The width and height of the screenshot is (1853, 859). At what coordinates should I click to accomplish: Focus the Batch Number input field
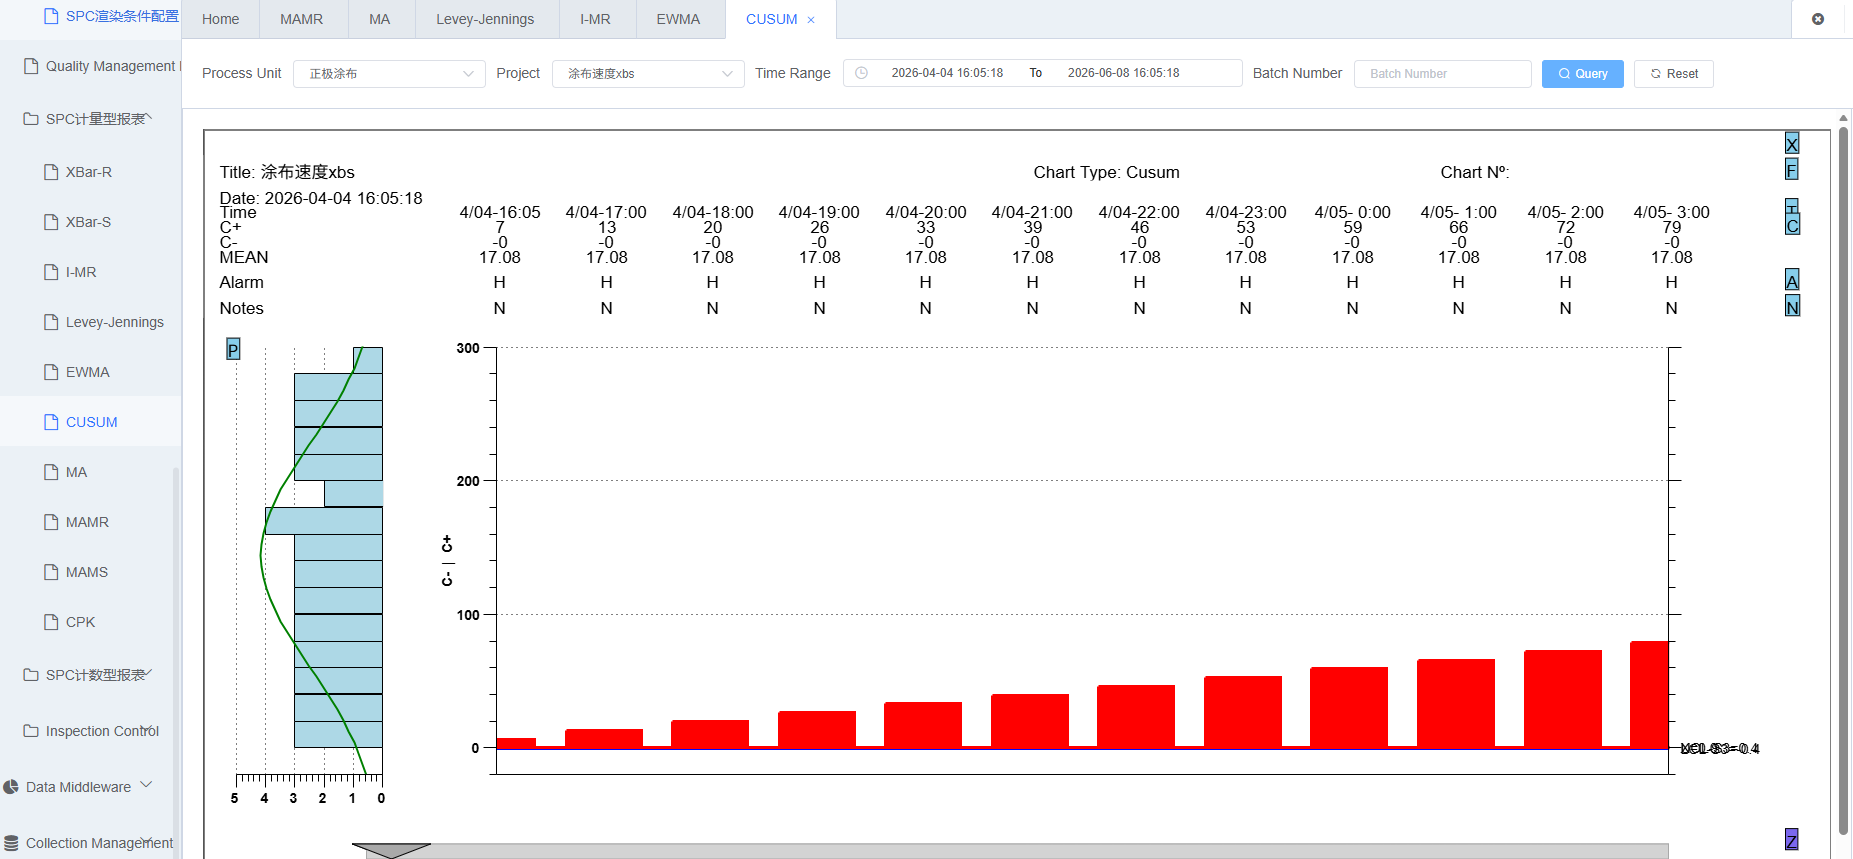tap(1442, 73)
